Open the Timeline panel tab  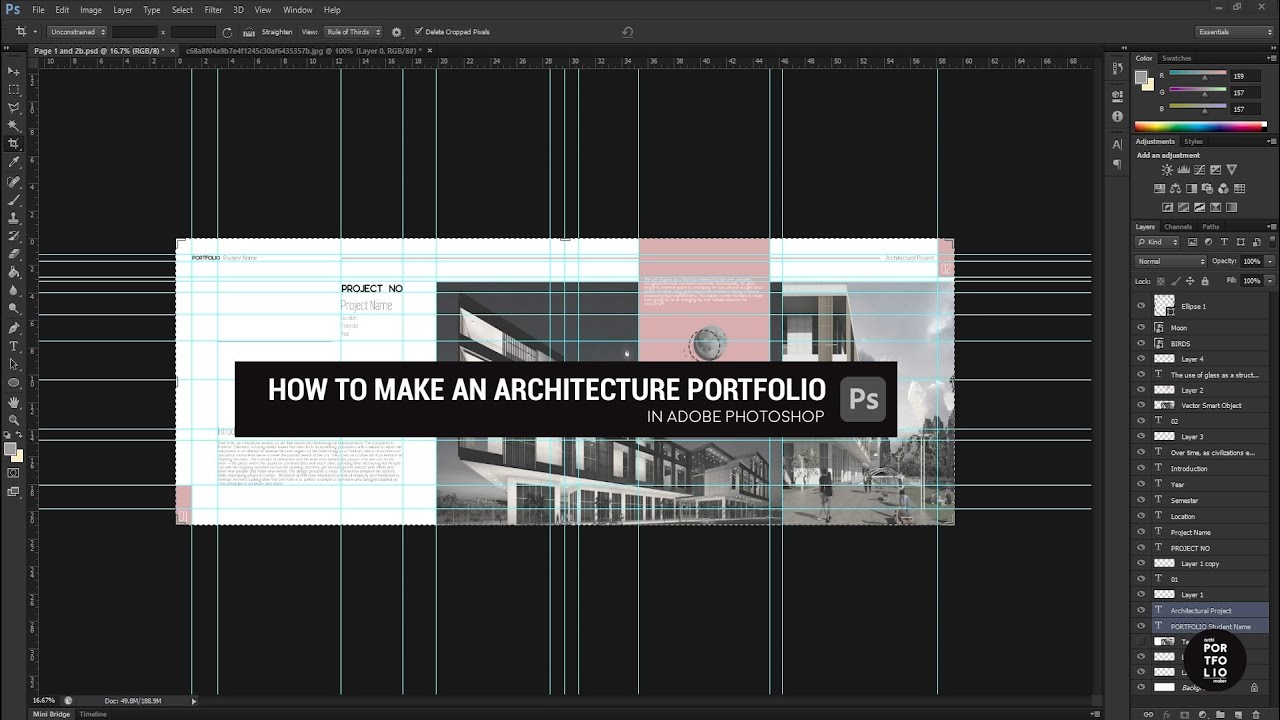pos(93,714)
